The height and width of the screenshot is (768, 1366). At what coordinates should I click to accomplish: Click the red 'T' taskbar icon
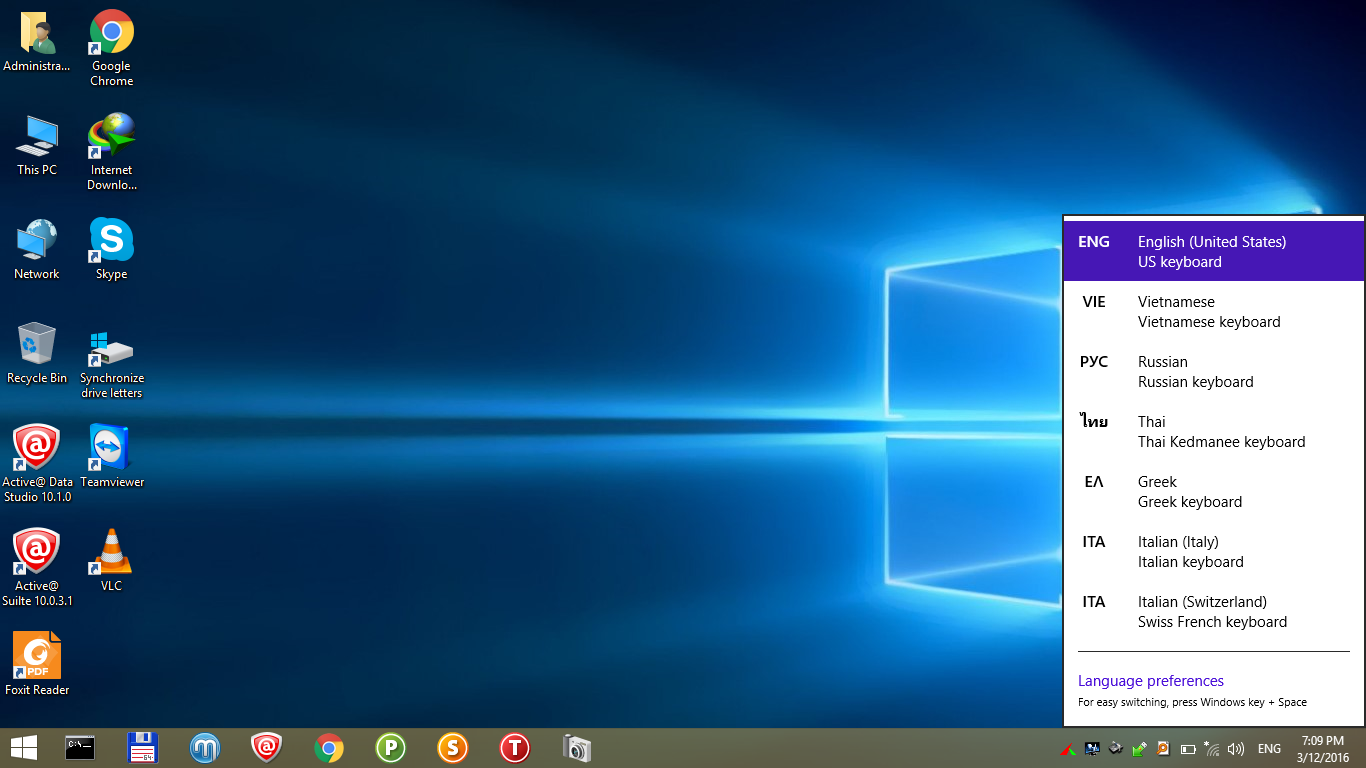click(514, 748)
